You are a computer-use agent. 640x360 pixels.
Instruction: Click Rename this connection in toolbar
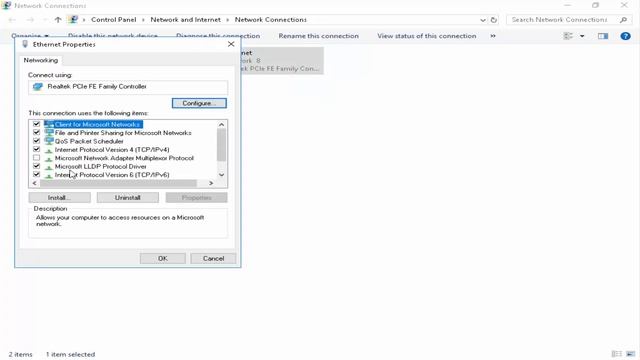tap(318, 36)
